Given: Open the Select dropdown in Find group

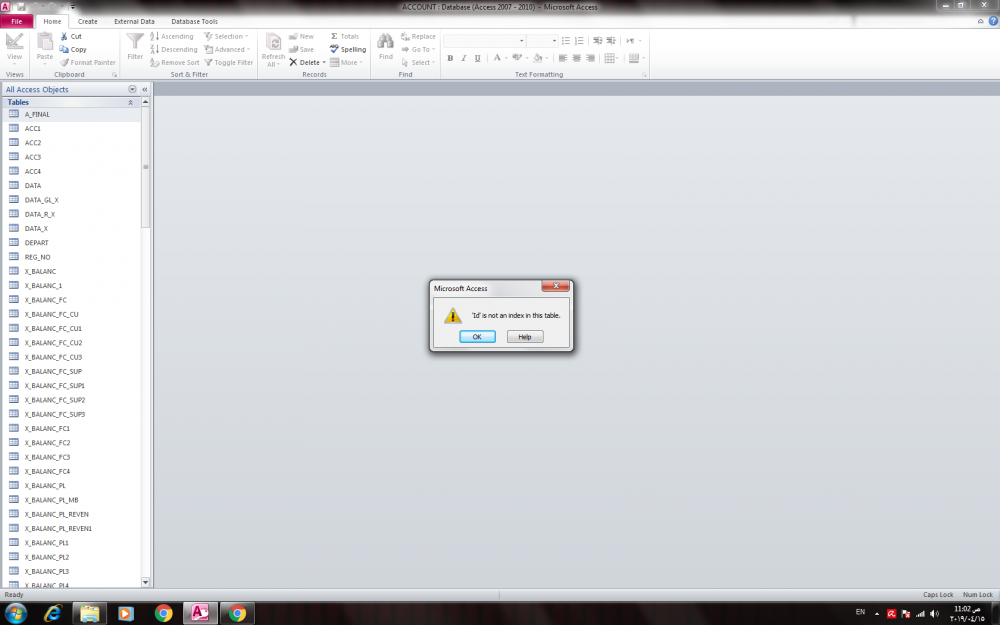Looking at the screenshot, I should coord(418,62).
